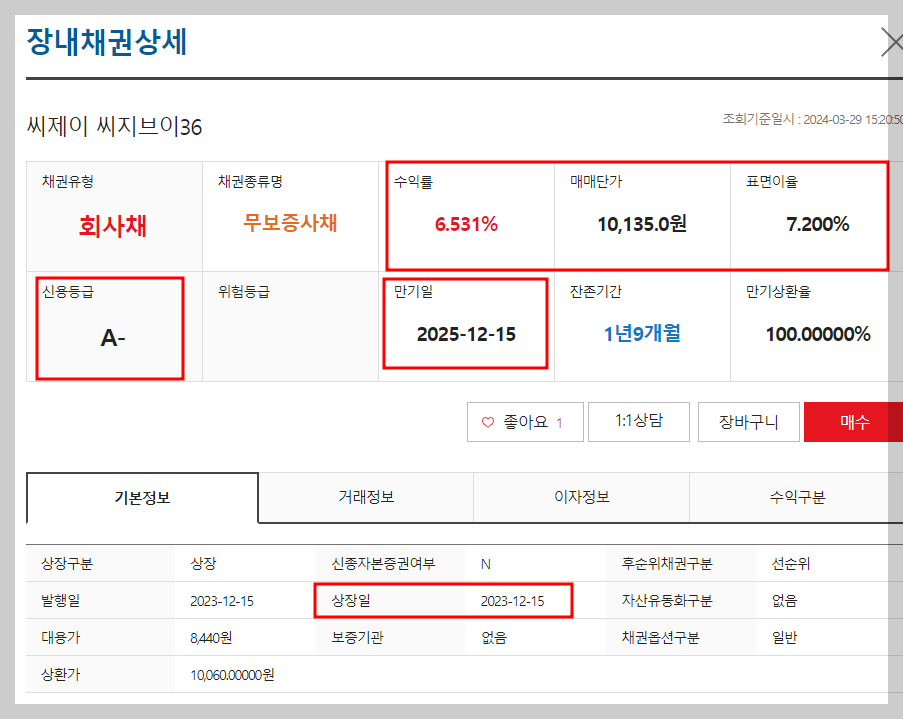Image resolution: width=903 pixels, height=719 pixels.
Task: Click the 무보증사채 bond category value
Action: pos(290,223)
